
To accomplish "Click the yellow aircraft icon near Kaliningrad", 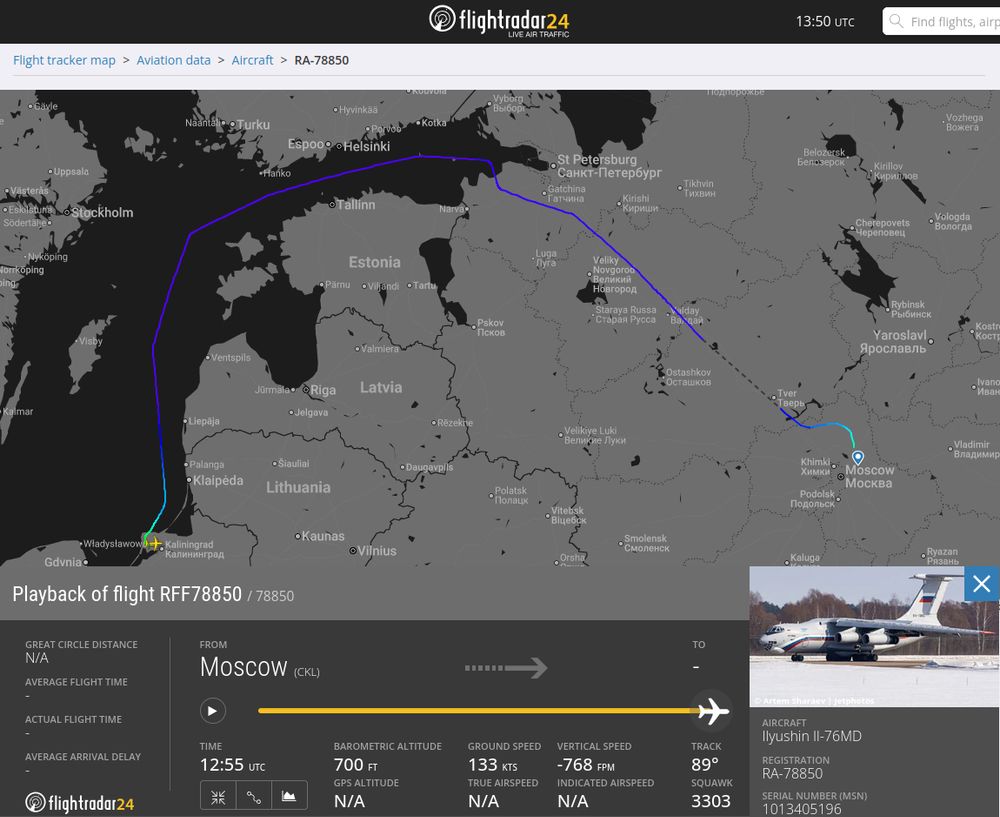I will [x=155, y=543].
